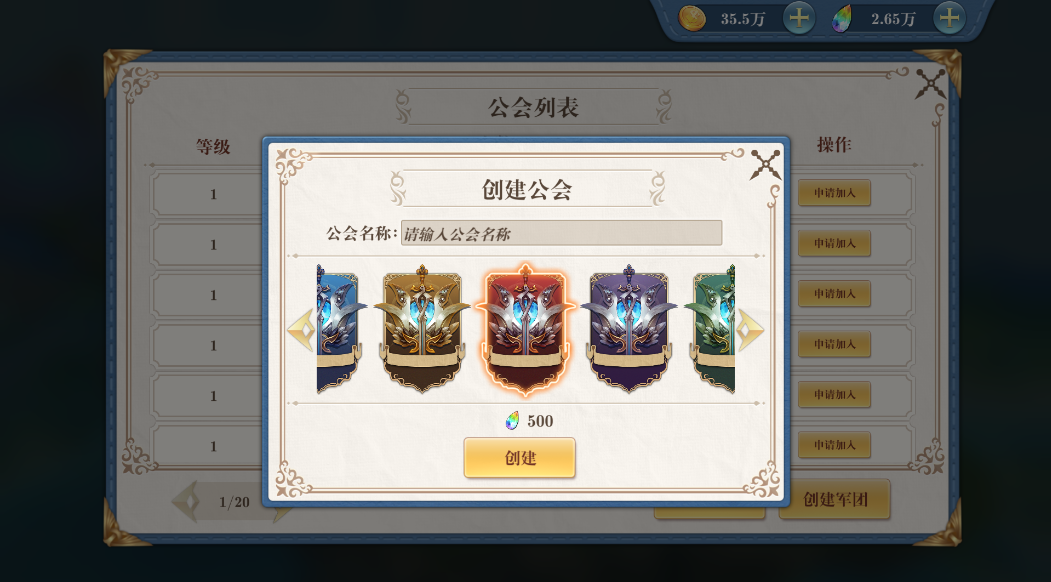Show next emblems with right arrow
This screenshot has width=1051, height=582.
coord(750,330)
